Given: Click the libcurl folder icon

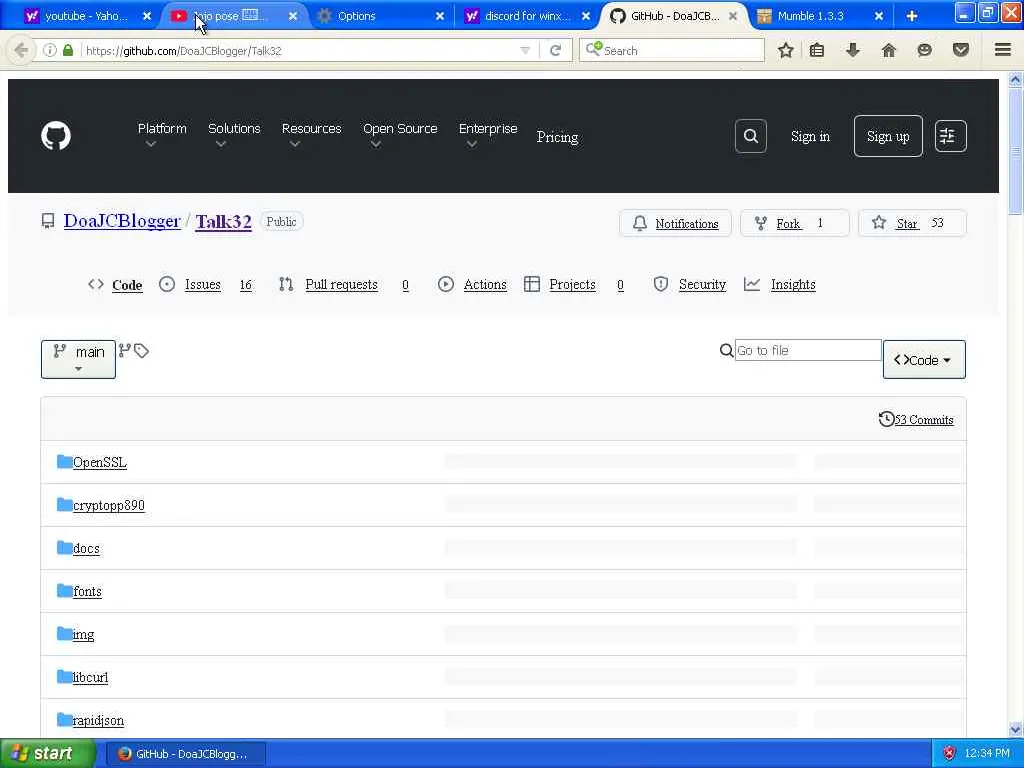Looking at the screenshot, I should coord(64,677).
